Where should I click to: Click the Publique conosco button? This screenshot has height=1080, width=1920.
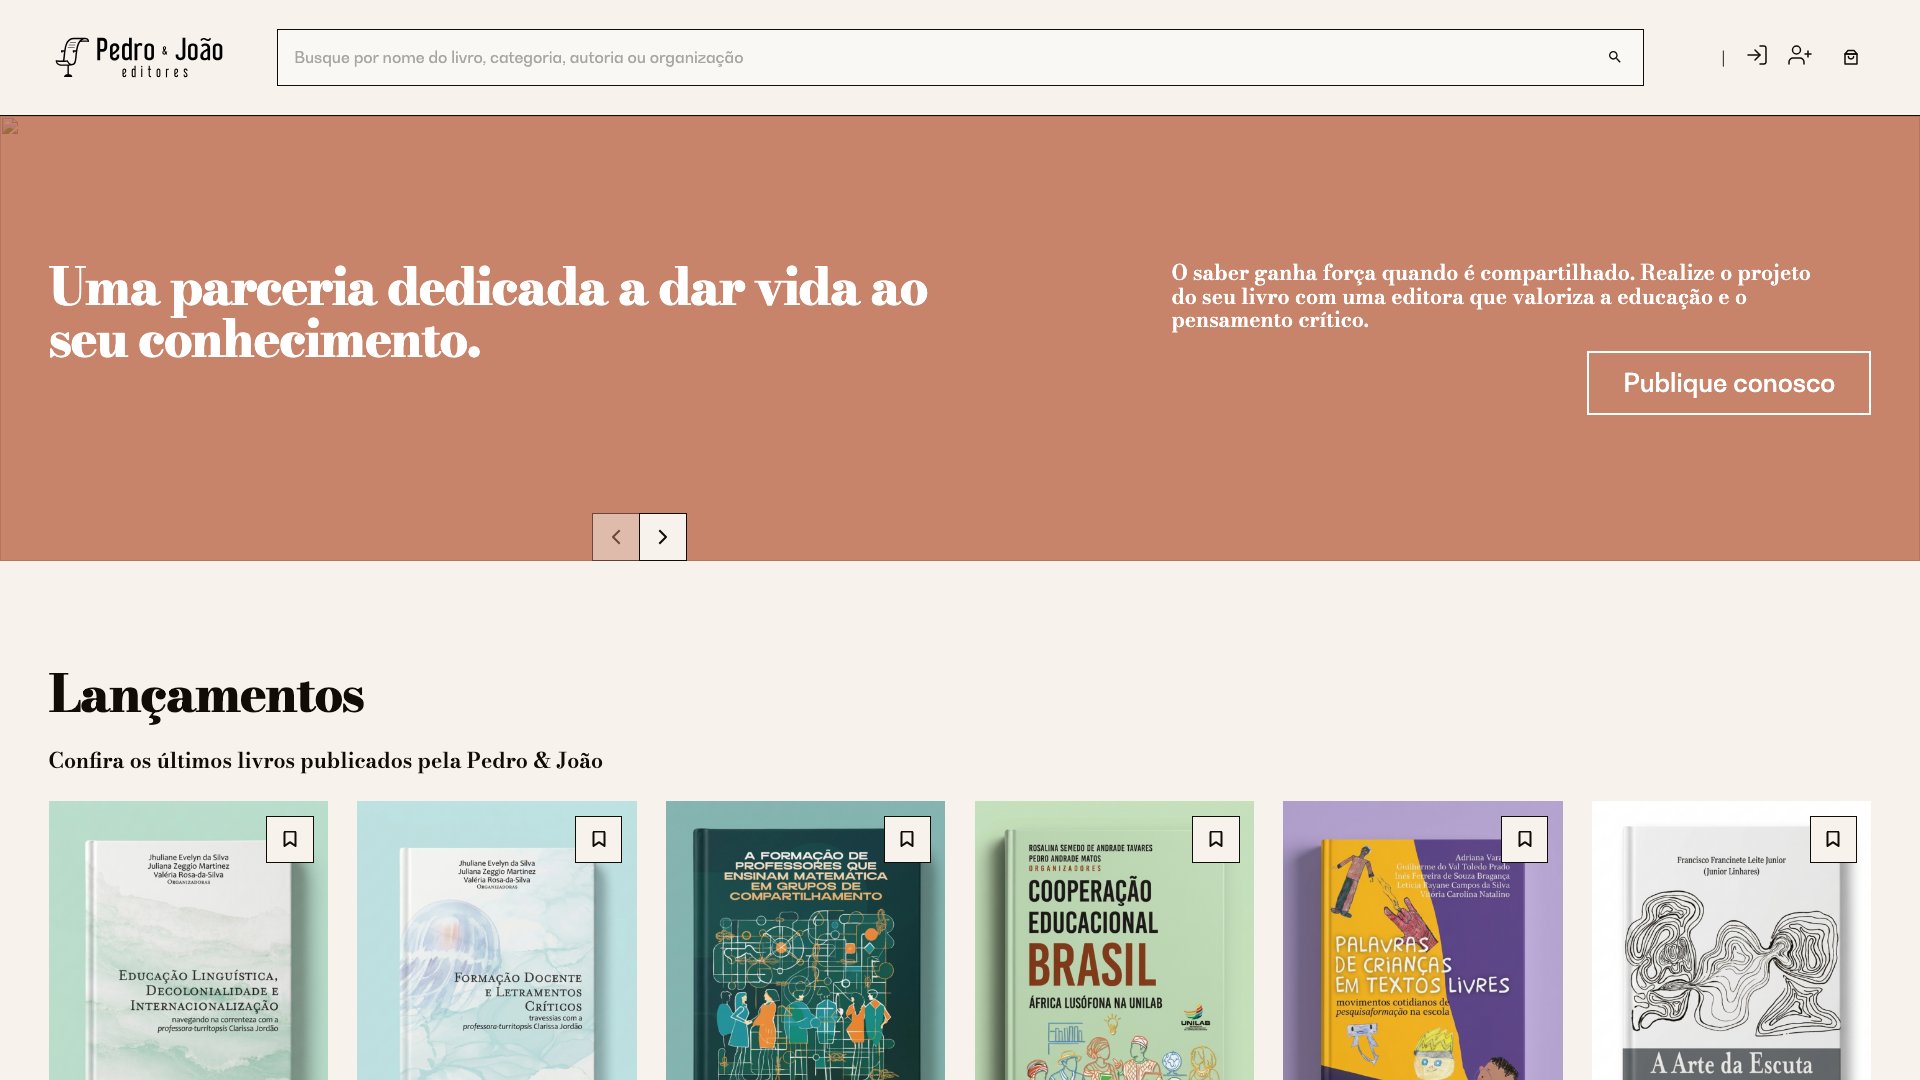[x=1729, y=383]
